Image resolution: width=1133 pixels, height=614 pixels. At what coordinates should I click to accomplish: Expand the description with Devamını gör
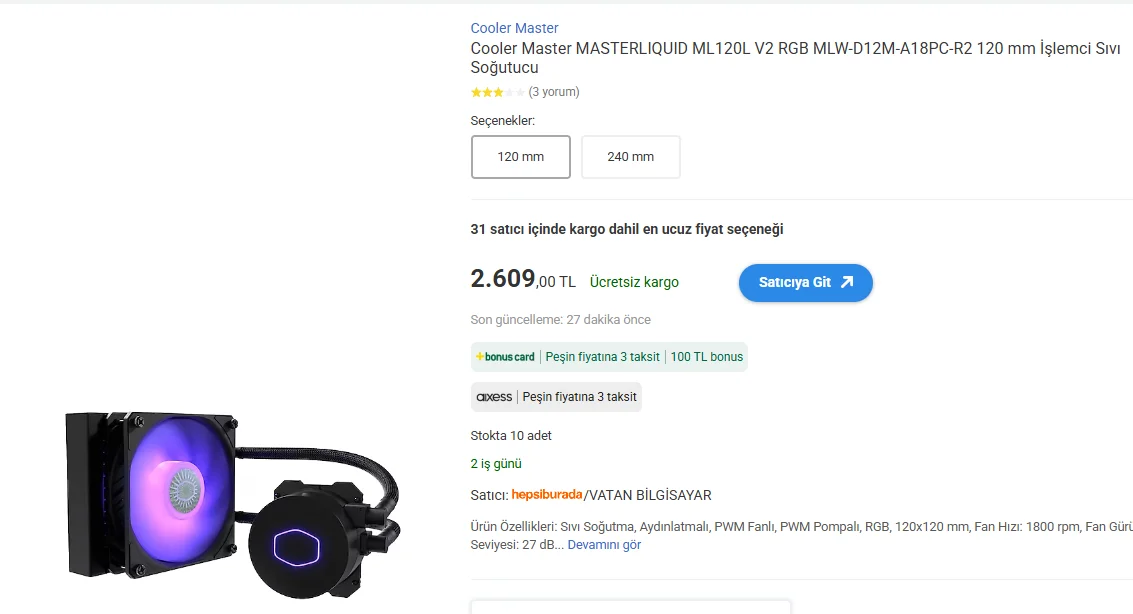[x=604, y=545]
